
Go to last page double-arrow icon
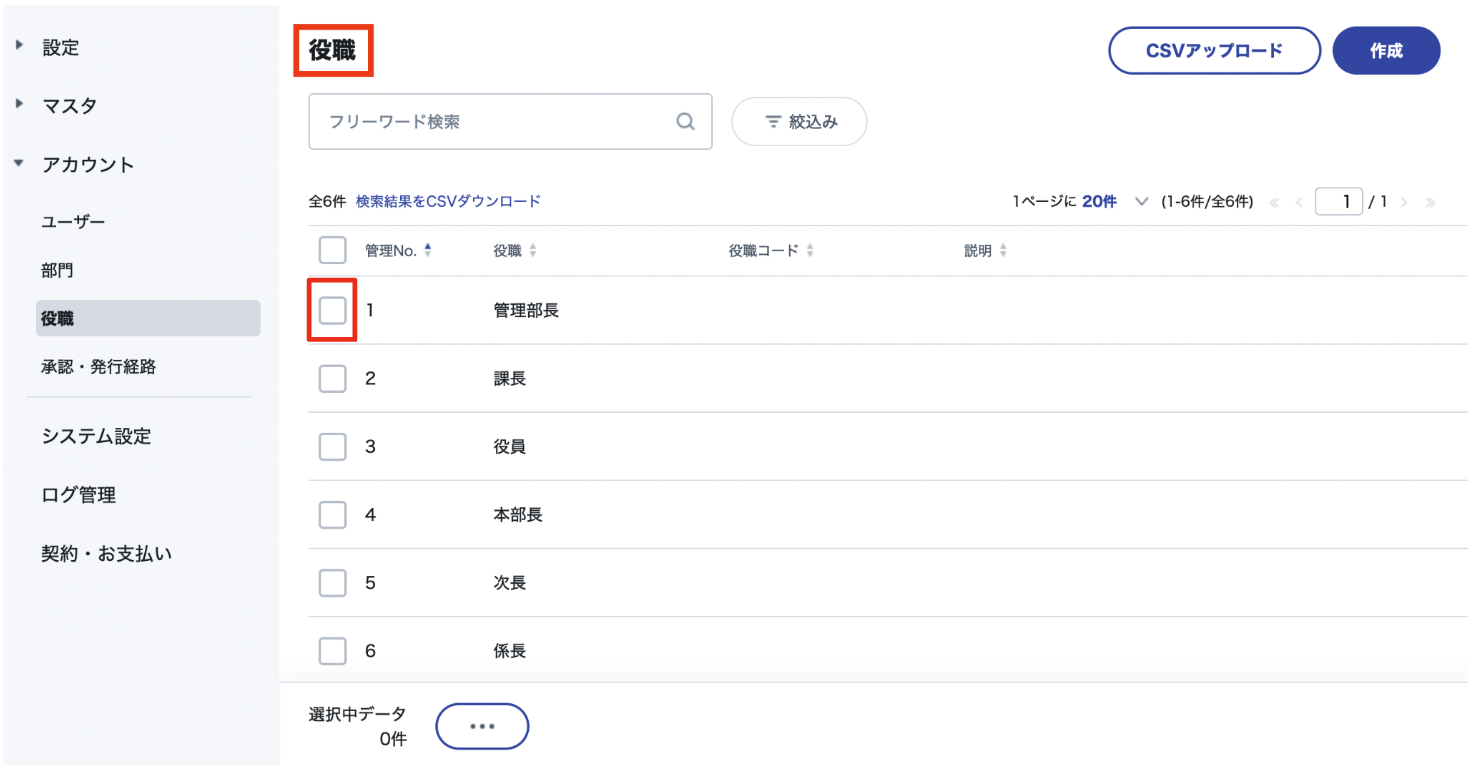click(x=1430, y=202)
